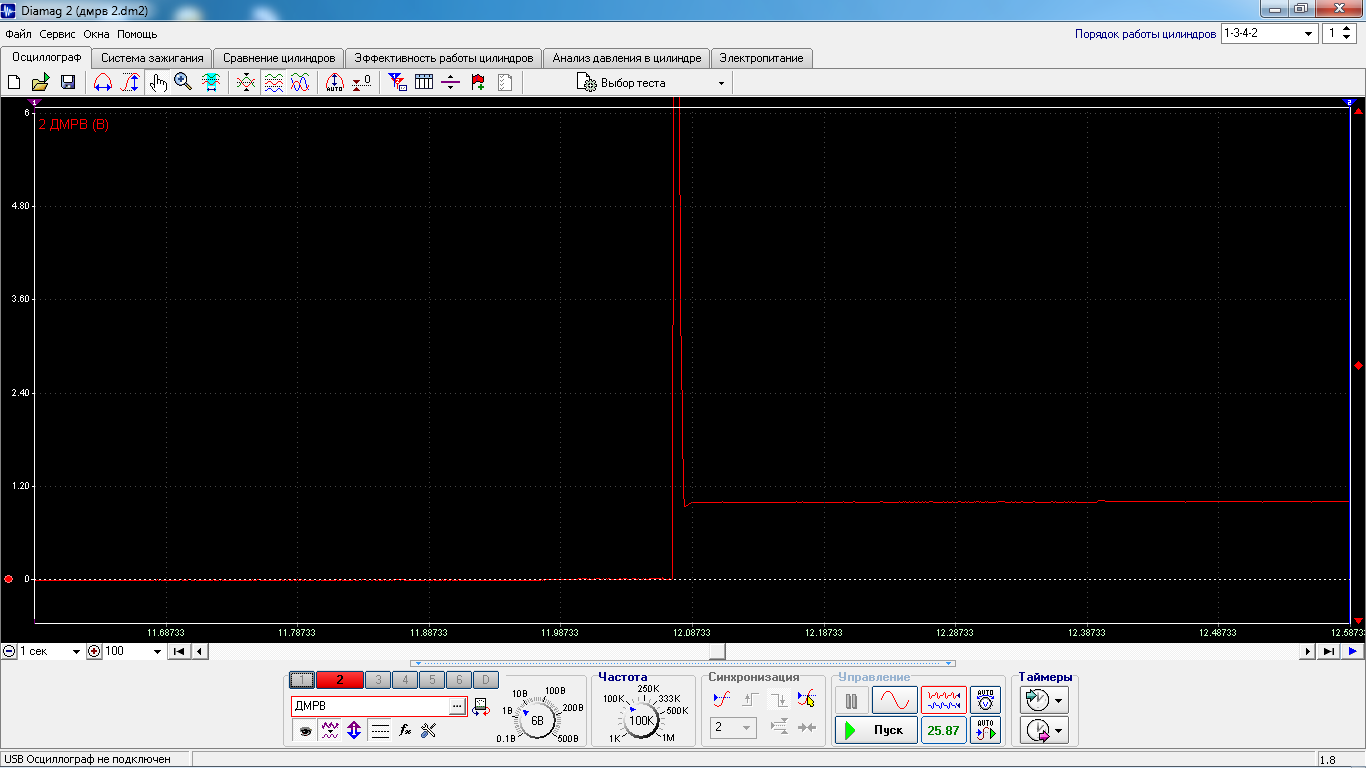Create a new file with the blank page icon
The height and width of the screenshot is (768, 1366).
[x=14, y=83]
